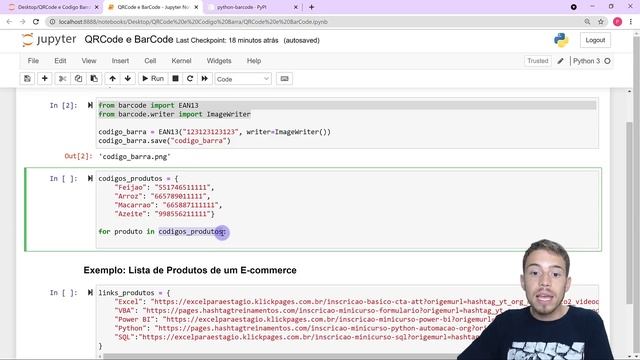Screen dimensions: 640x360
Task: Open the View menu
Action: (x=89, y=61)
